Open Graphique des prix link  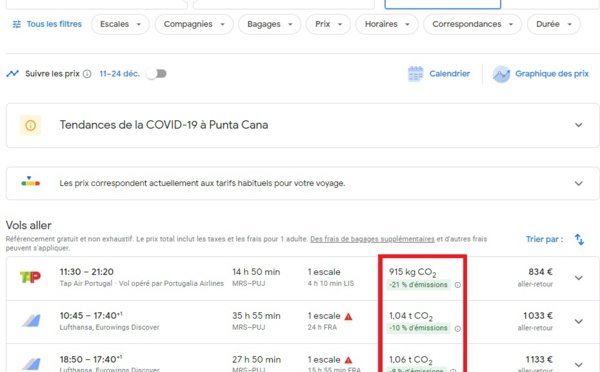point(551,73)
